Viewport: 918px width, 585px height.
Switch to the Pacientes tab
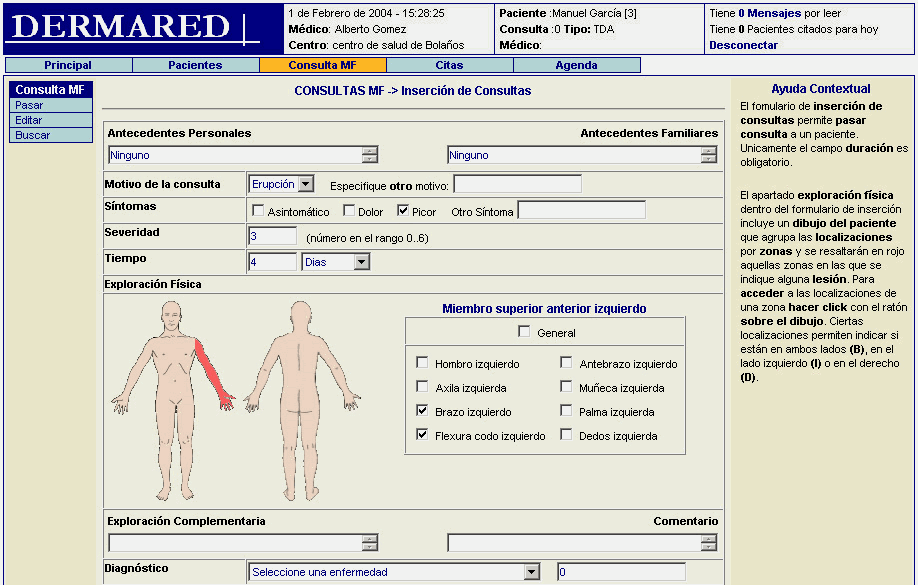coord(195,66)
